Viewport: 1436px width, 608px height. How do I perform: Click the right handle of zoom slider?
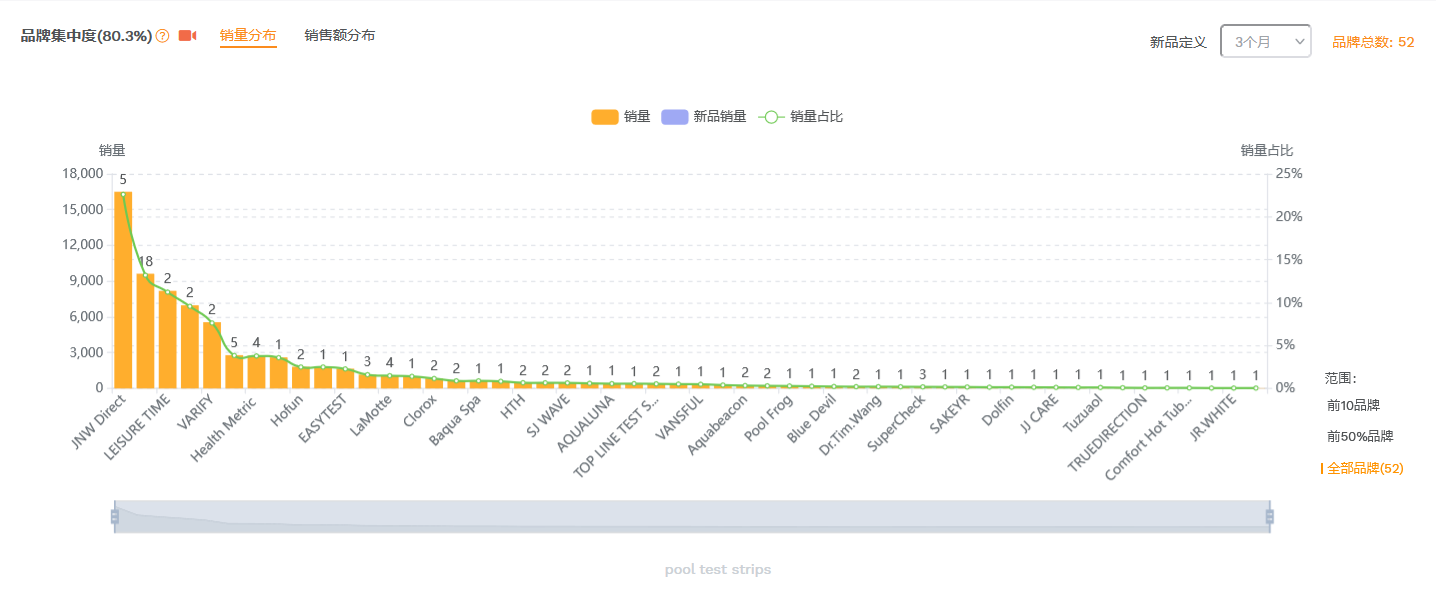pyautogui.click(x=1270, y=516)
